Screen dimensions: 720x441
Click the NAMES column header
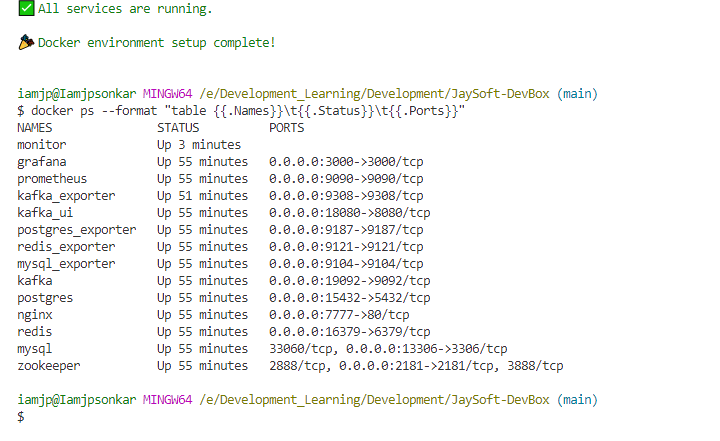tap(35, 128)
